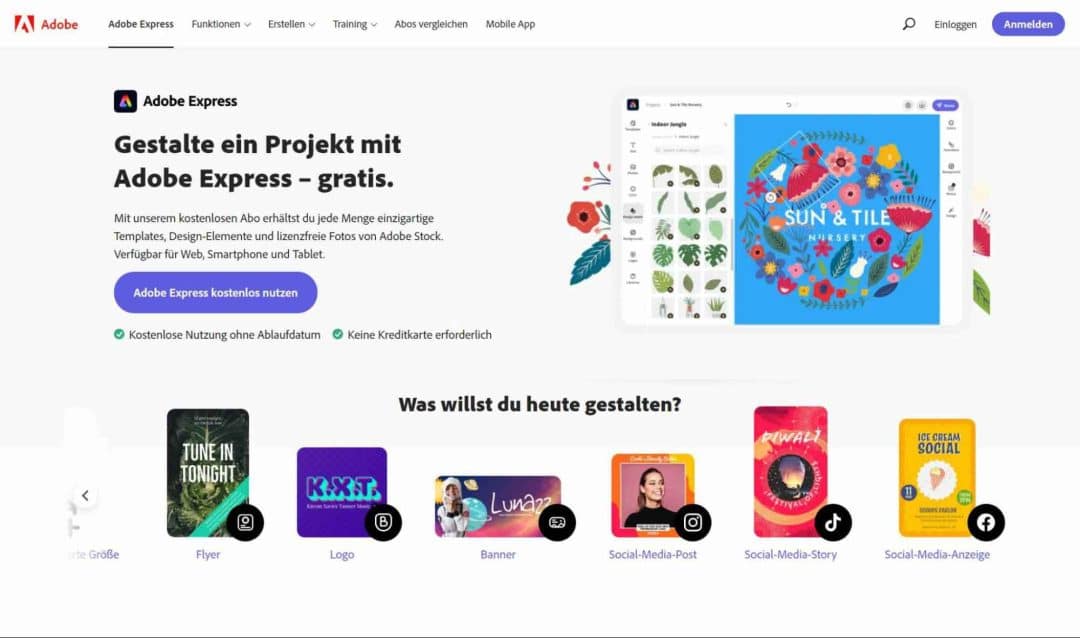This screenshot has width=1080, height=638.
Task: Click the badge icon on Flyer card
Action: coord(245,522)
